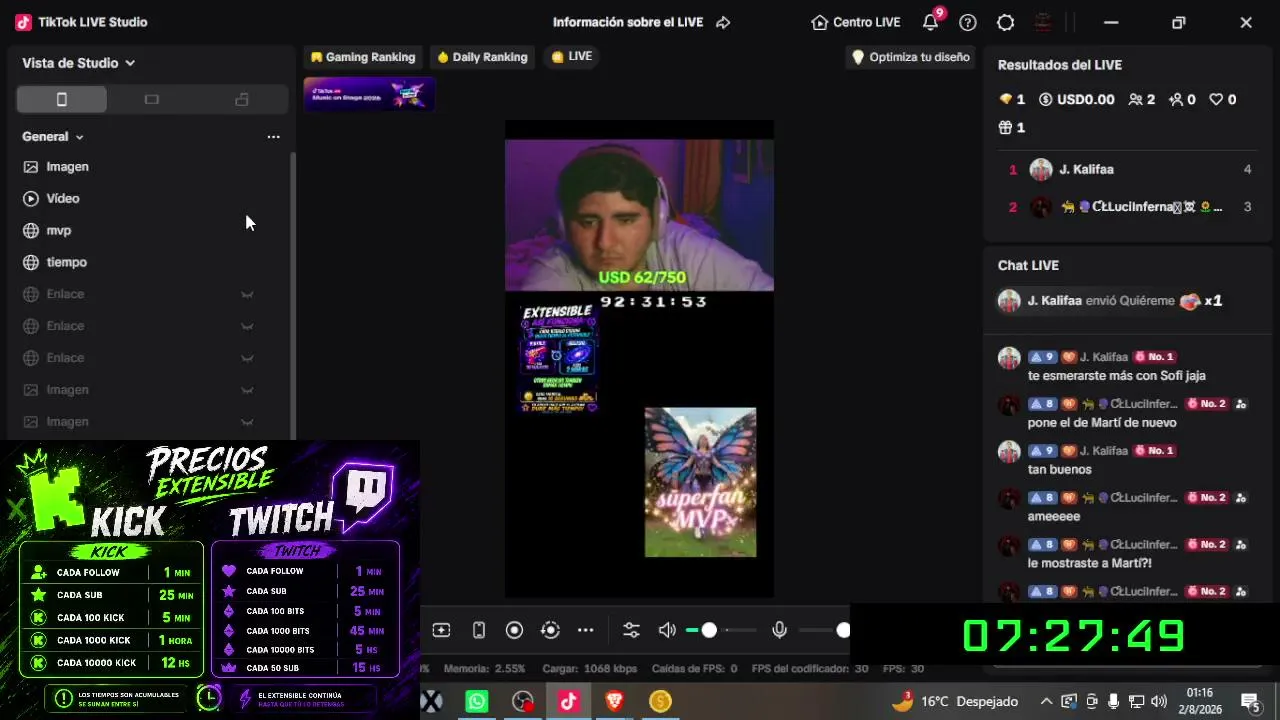Screen dimensions: 1280x720
Task: Open the TikTok Music on Stage banner
Action: [x=369, y=94]
